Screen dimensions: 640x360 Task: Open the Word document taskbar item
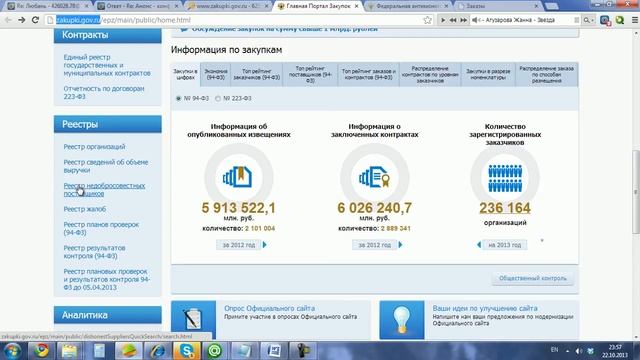[x=273, y=351]
